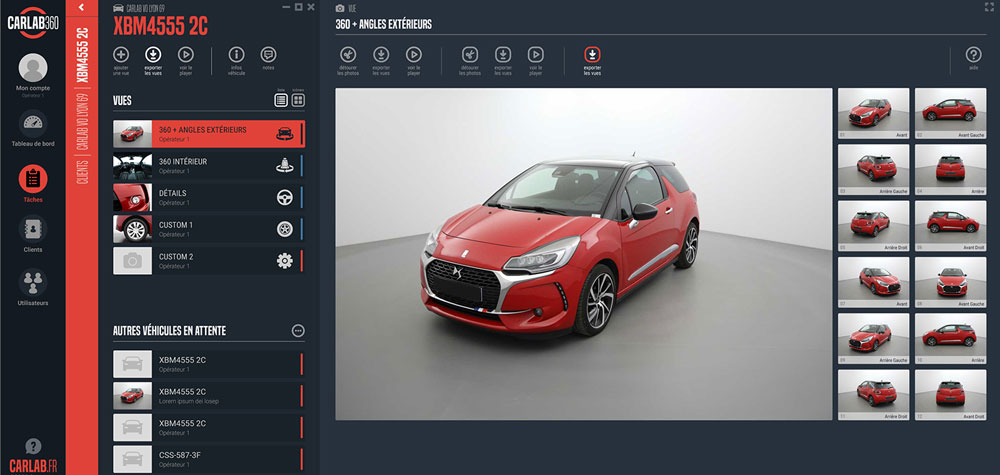Select the vertical XBM4555 2C tab
1000x475 pixels.
pos(82,55)
